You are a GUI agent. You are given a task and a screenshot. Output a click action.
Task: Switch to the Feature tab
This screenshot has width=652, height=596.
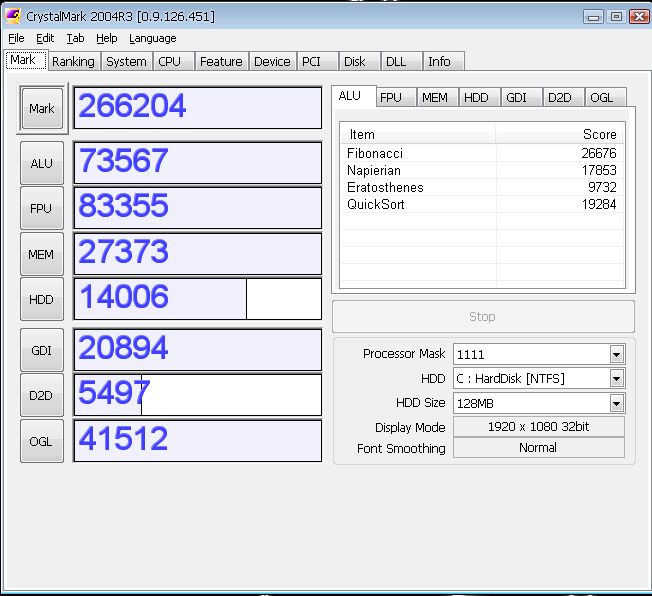[221, 62]
